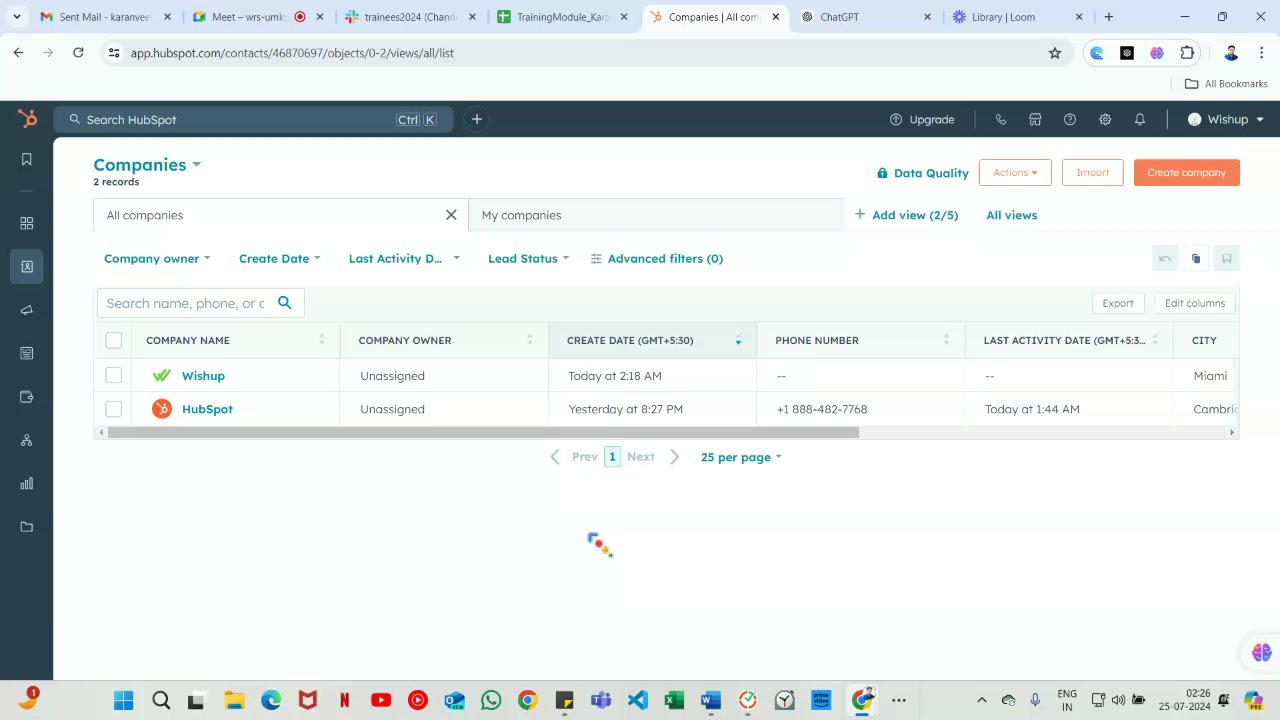
Task: Open the Workspaces grid icon in sidebar
Action: tap(27, 223)
